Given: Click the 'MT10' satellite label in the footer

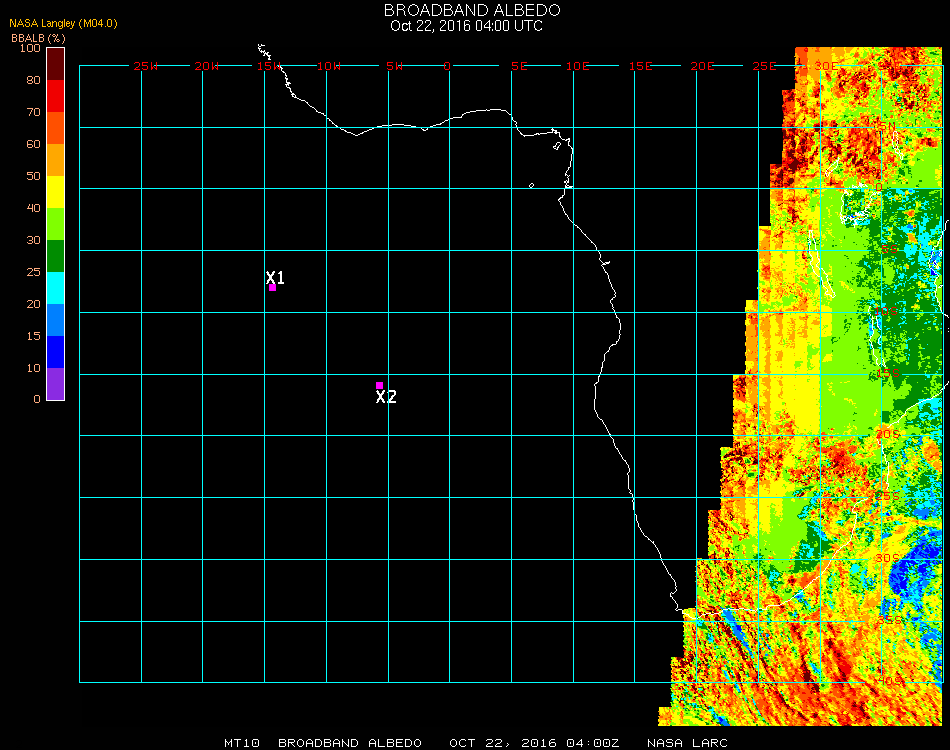Looking at the screenshot, I should pos(242,743).
